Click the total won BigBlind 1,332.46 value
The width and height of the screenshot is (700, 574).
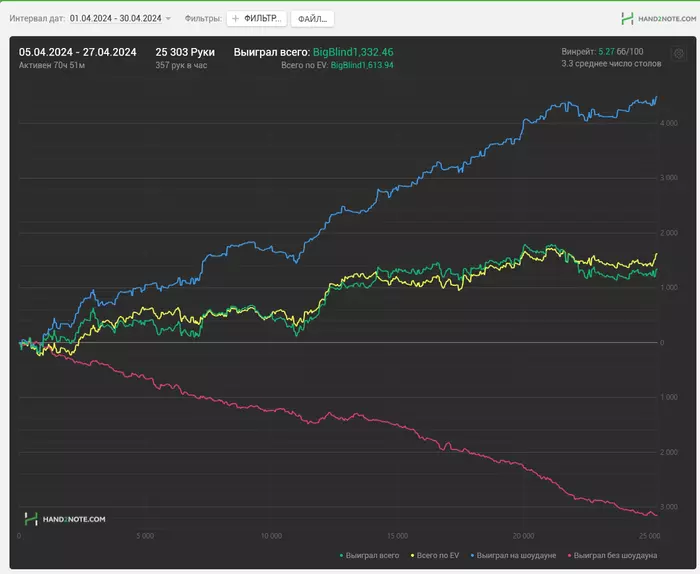coord(353,51)
